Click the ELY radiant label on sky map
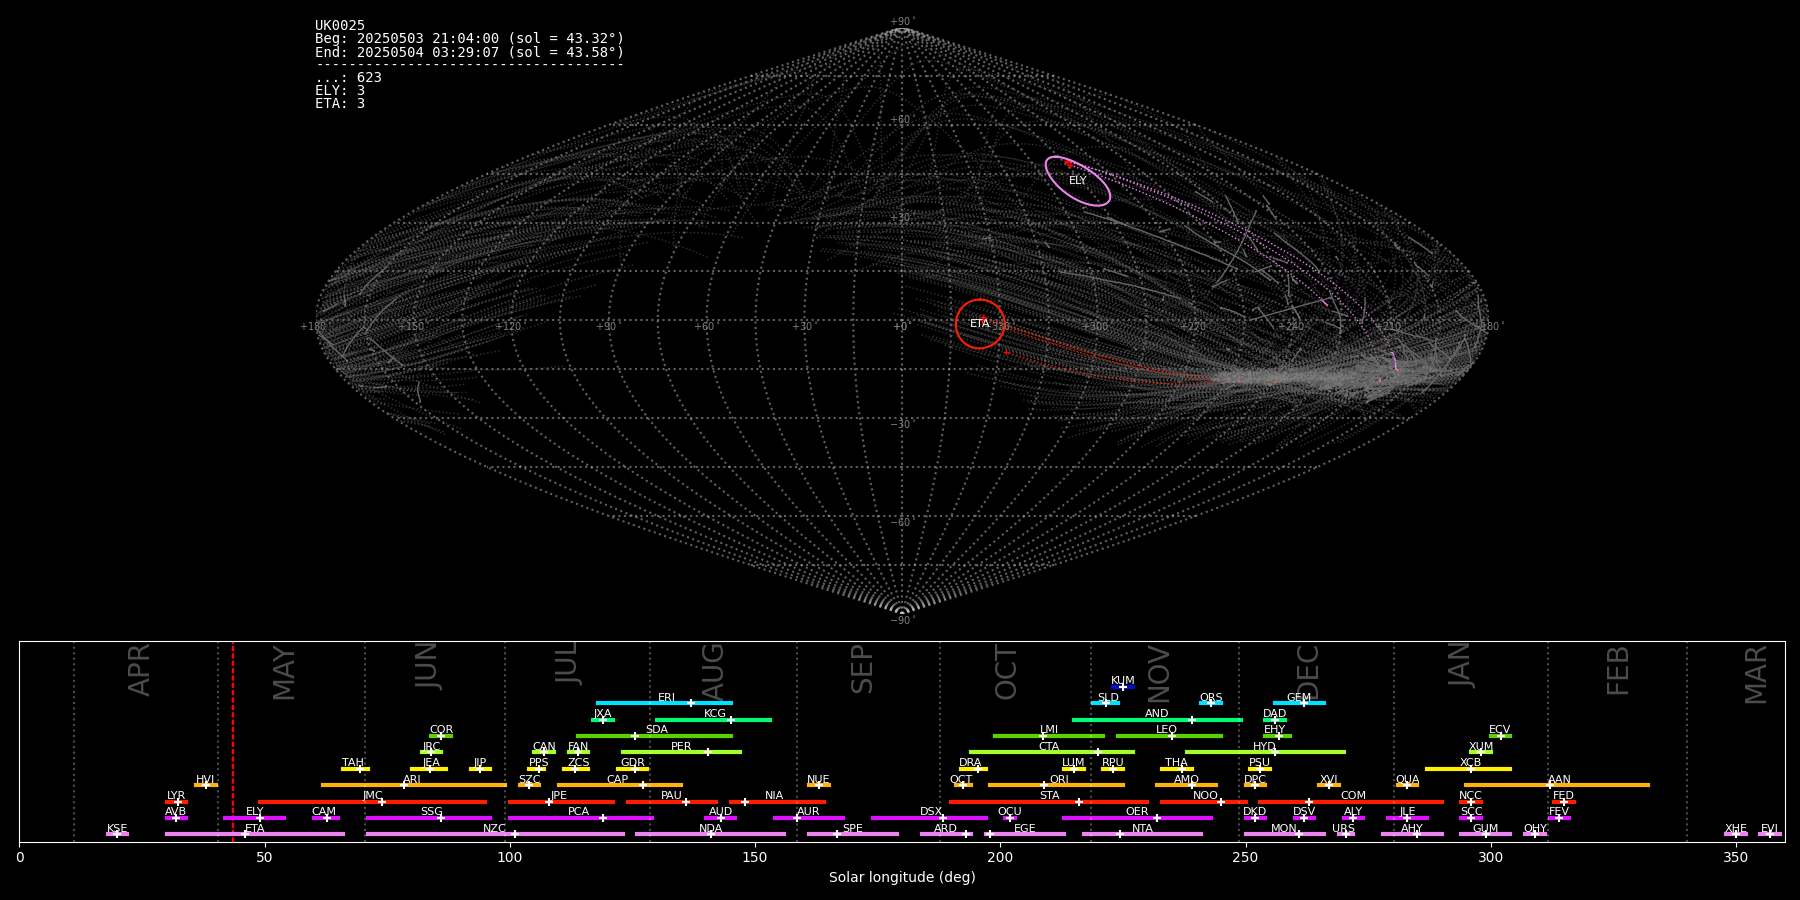This screenshot has width=1800, height=900. click(1077, 181)
